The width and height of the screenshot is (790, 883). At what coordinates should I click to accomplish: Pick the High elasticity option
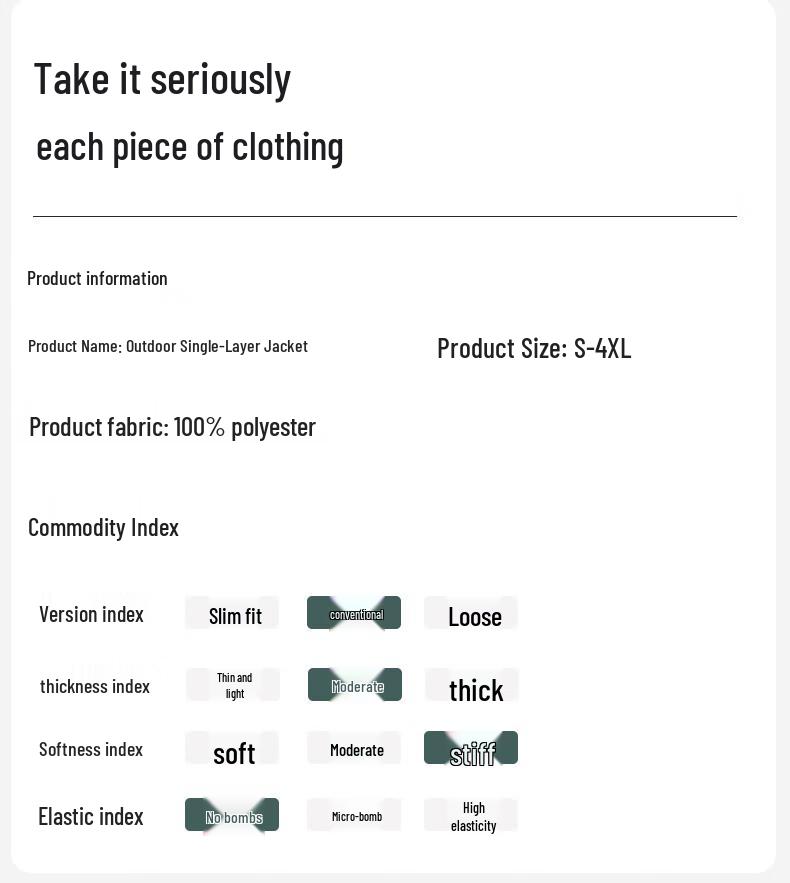point(472,815)
